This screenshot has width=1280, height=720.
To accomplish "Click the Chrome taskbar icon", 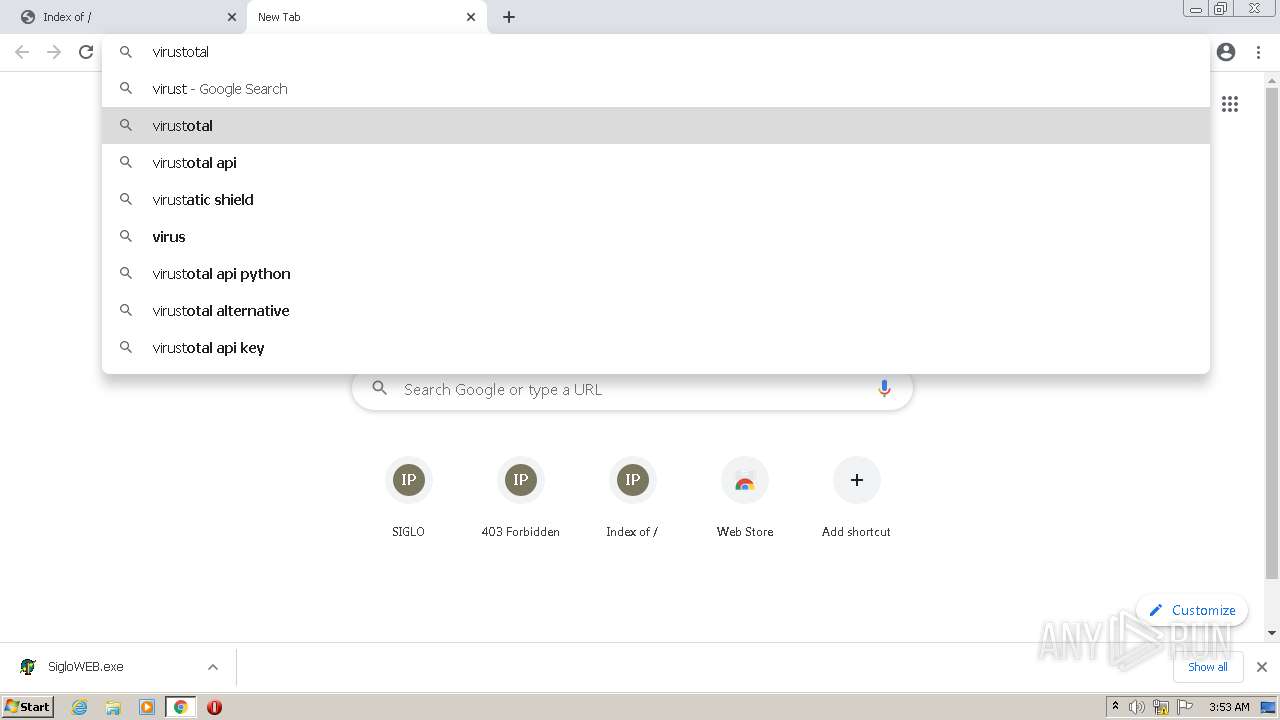I will [x=181, y=707].
